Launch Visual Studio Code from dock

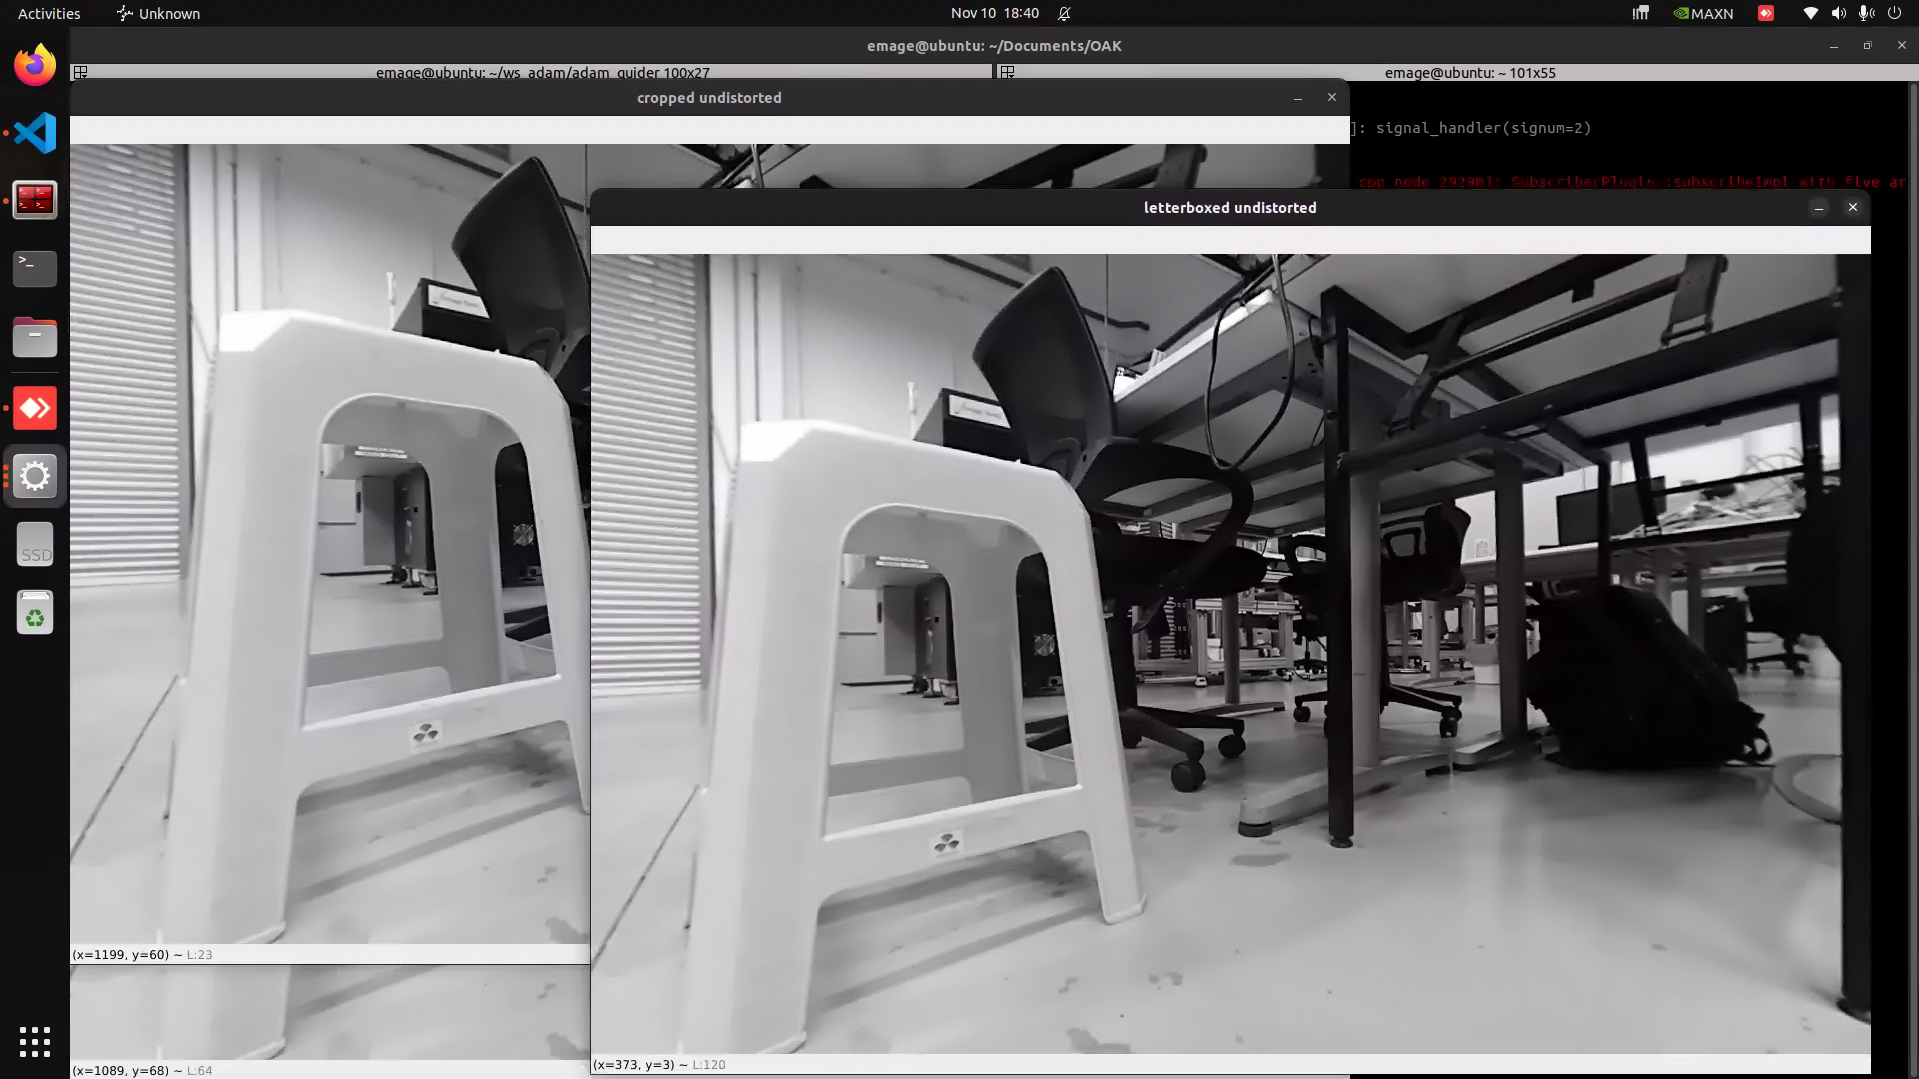click(35, 133)
